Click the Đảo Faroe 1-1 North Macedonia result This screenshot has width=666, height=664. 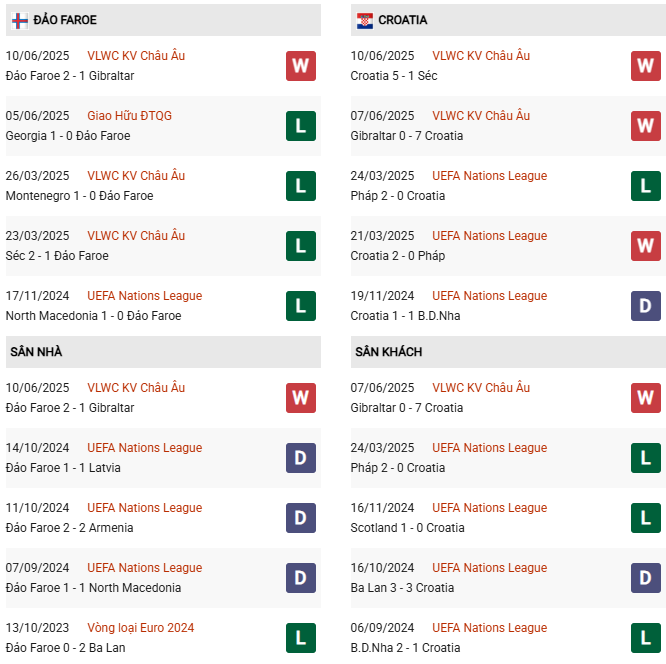[x=93, y=588]
